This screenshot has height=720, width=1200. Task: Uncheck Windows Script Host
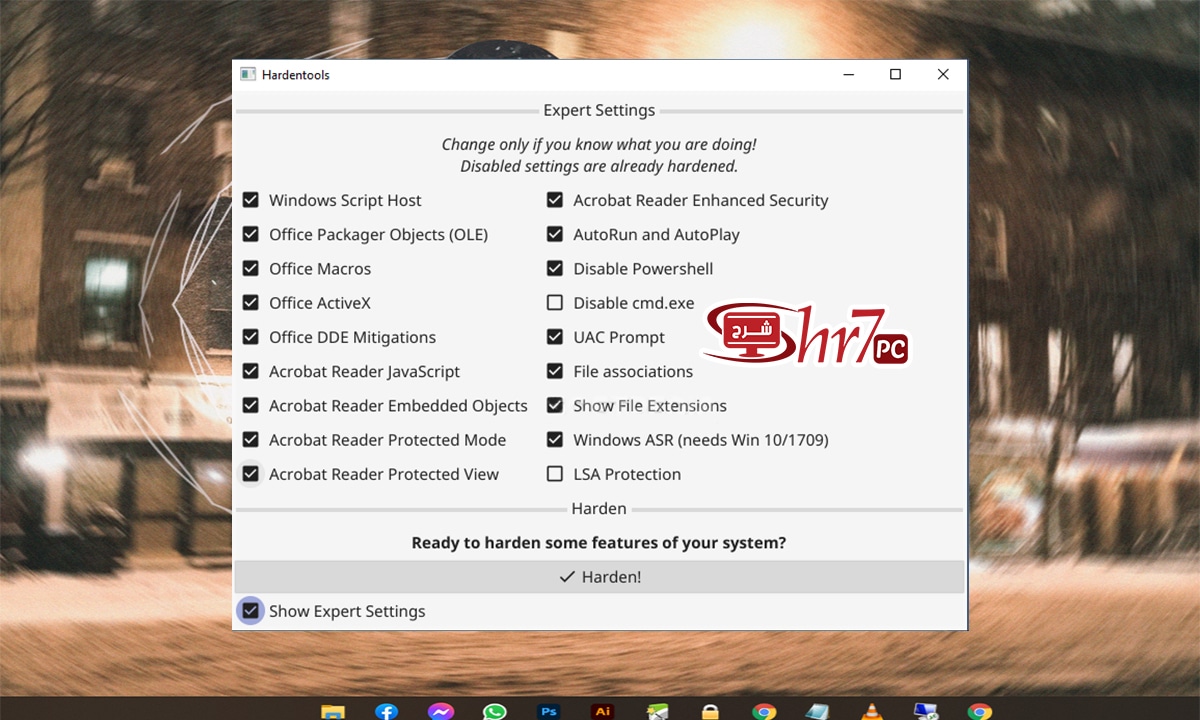click(x=250, y=200)
